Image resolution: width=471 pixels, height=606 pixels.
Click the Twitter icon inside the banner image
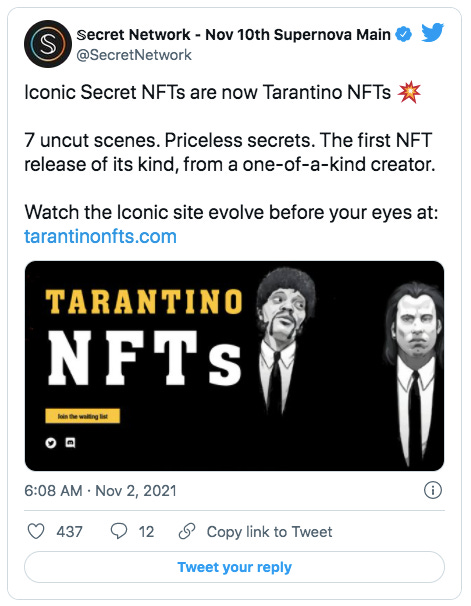[x=51, y=443]
